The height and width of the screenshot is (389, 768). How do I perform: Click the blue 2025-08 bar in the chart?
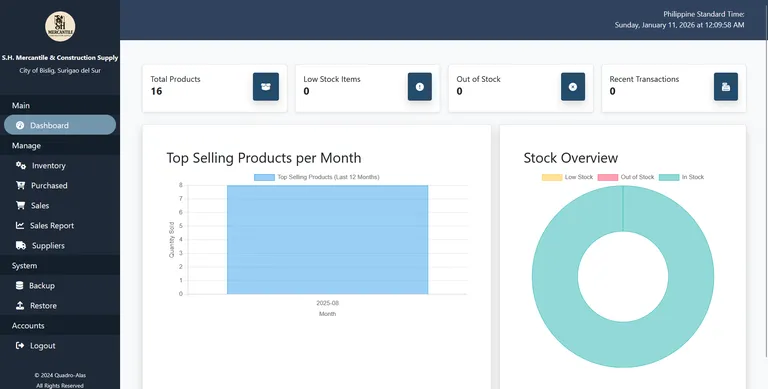[327, 240]
